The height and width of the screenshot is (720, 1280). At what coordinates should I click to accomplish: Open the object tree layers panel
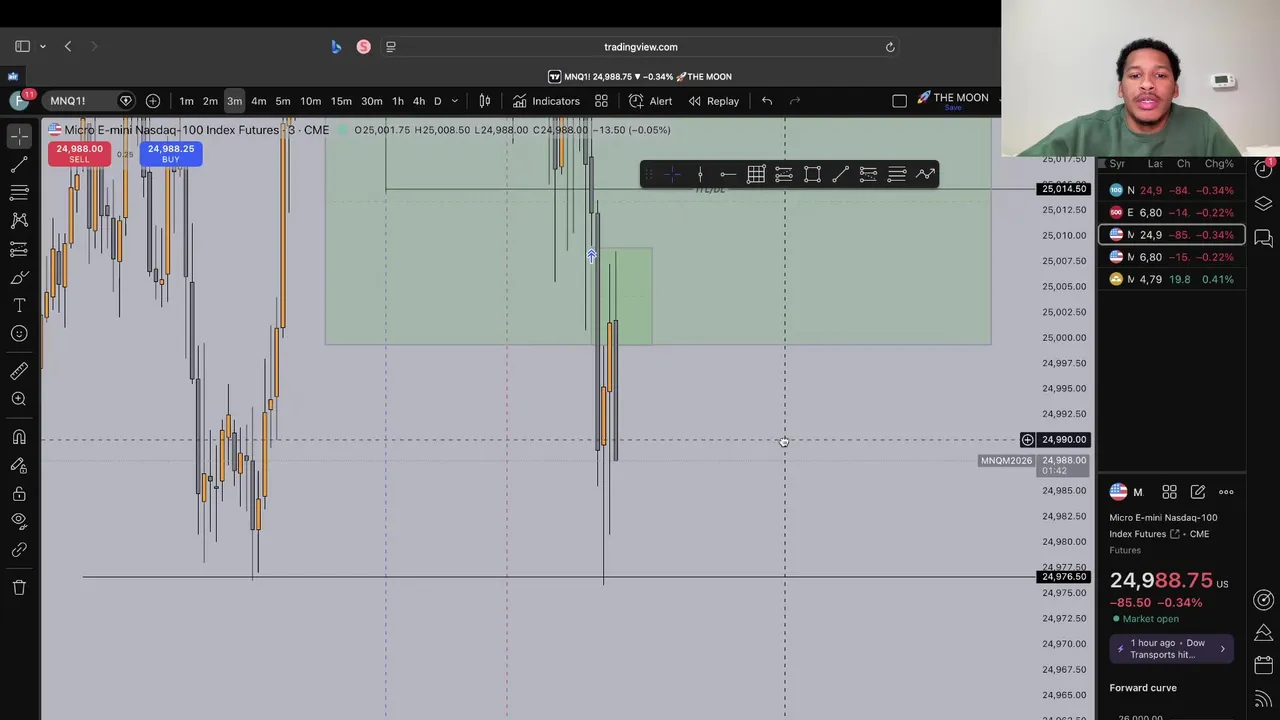pos(1263,204)
